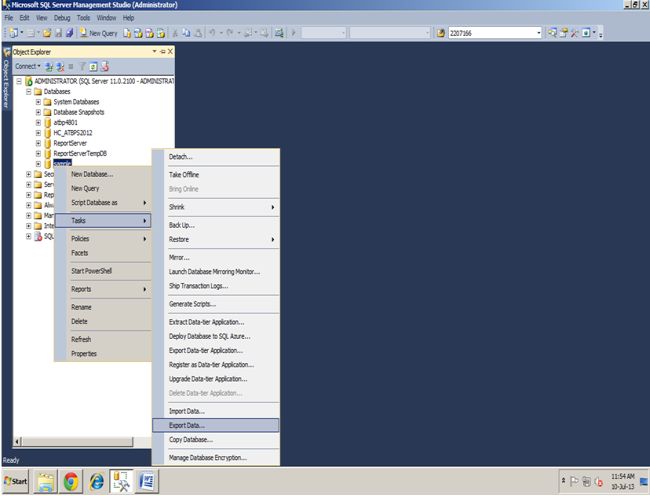Screen dimensions: 650x496
Task: Open the Debug menu
Action: click(62, 18)
